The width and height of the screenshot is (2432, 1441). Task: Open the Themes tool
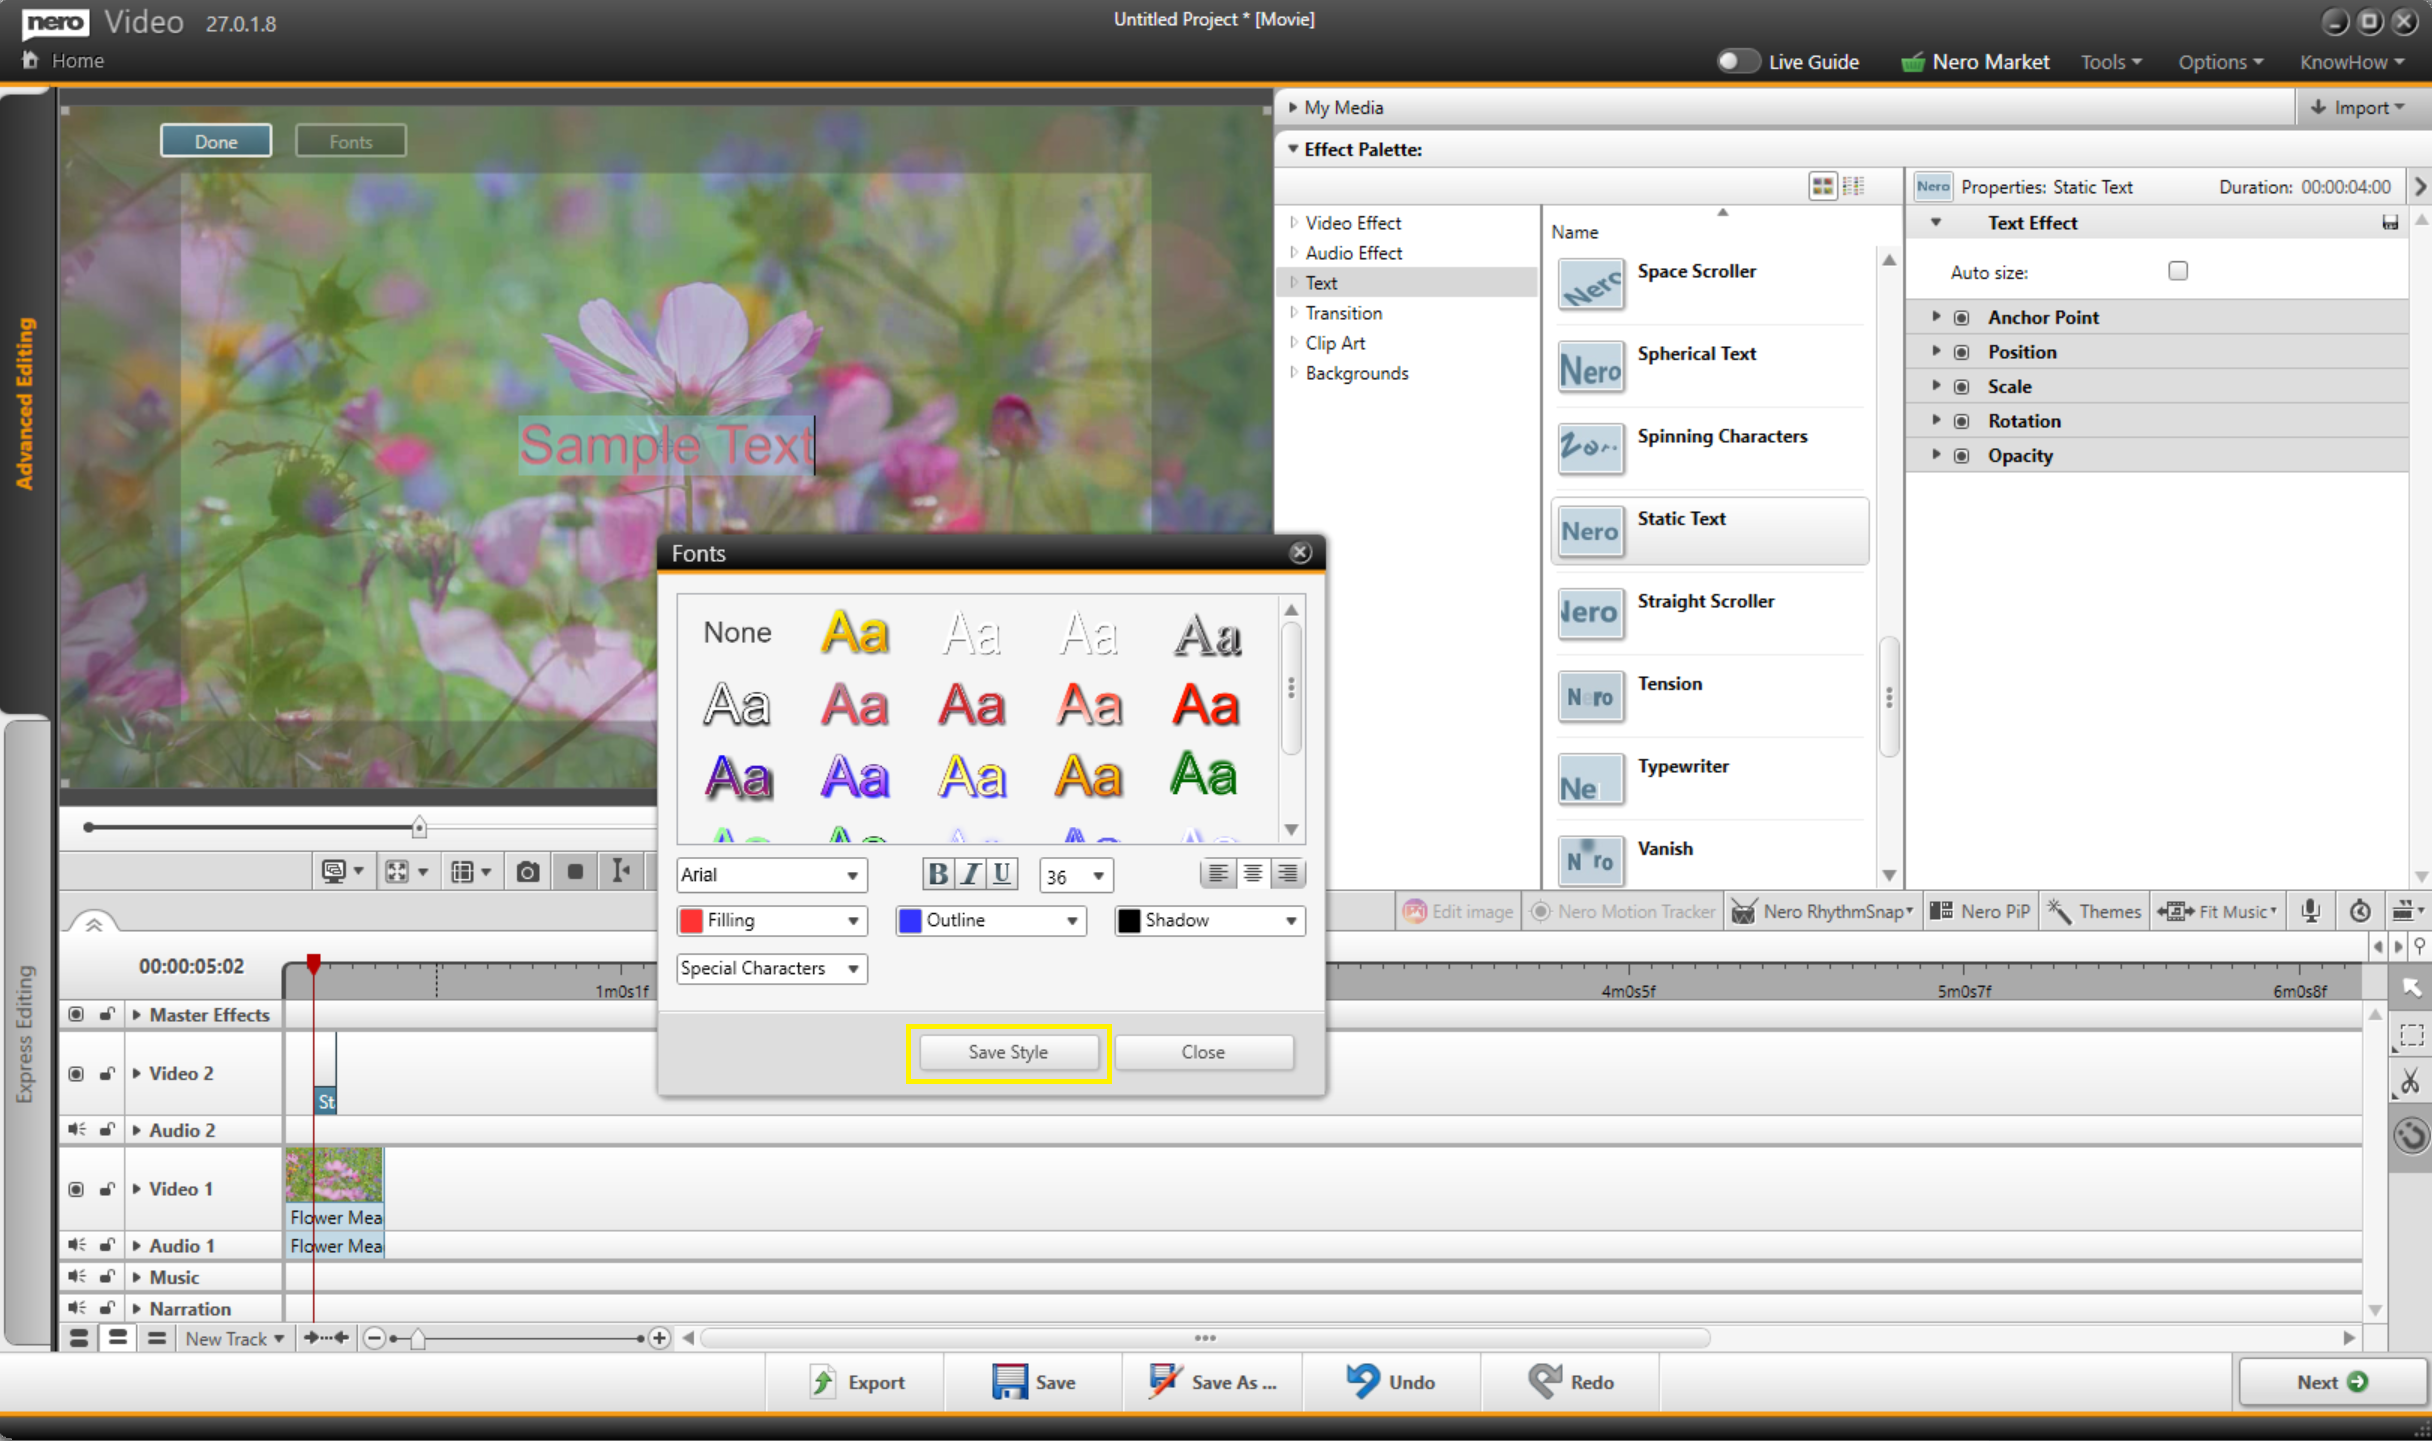(x=2093, y=911)
